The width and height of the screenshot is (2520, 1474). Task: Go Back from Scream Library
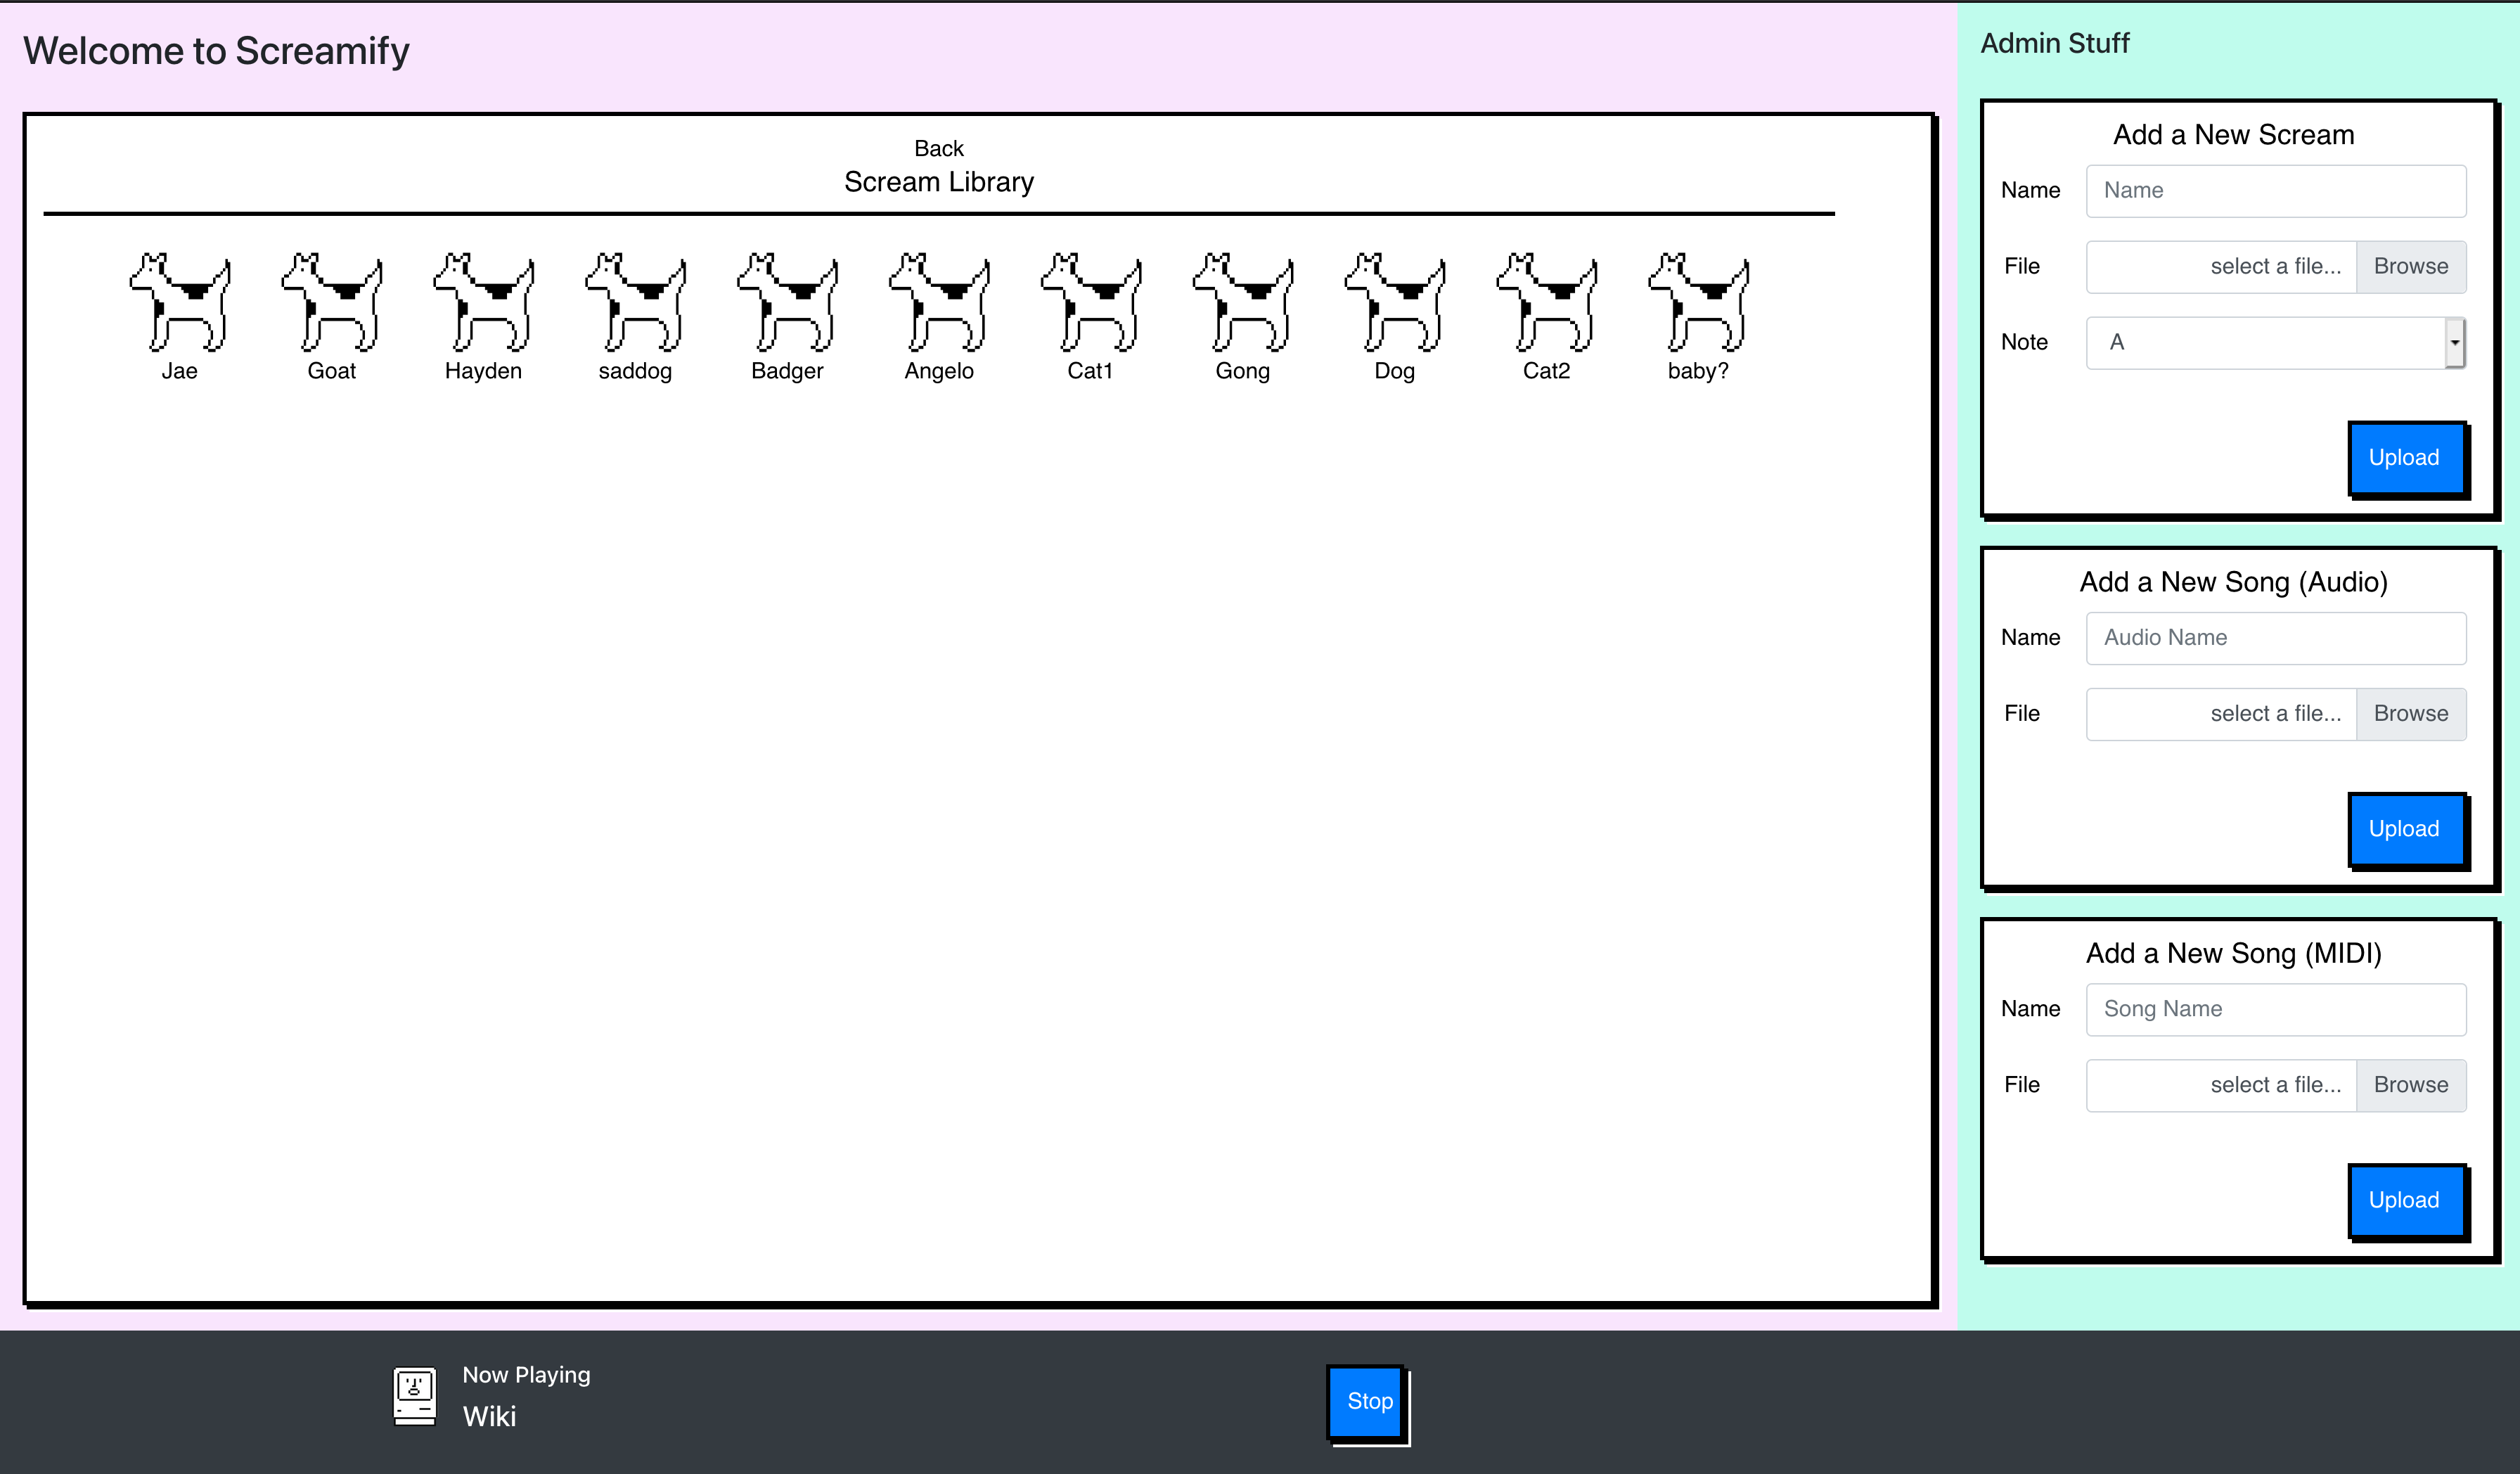[938, 149]
